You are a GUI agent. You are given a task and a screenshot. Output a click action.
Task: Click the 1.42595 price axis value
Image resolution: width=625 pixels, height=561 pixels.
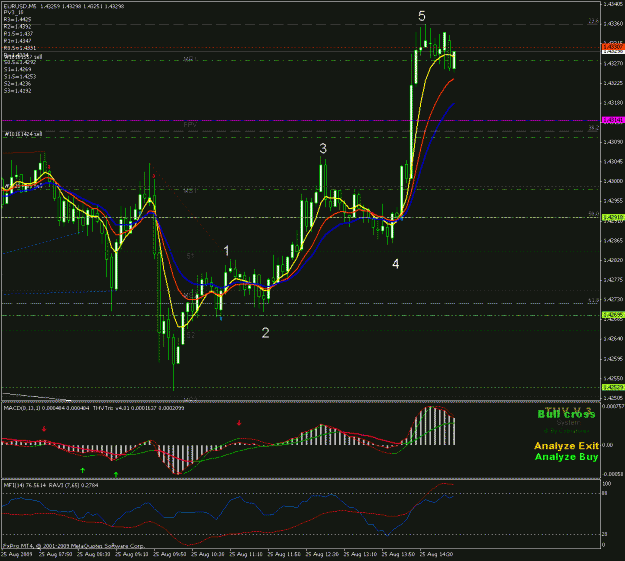613,359
